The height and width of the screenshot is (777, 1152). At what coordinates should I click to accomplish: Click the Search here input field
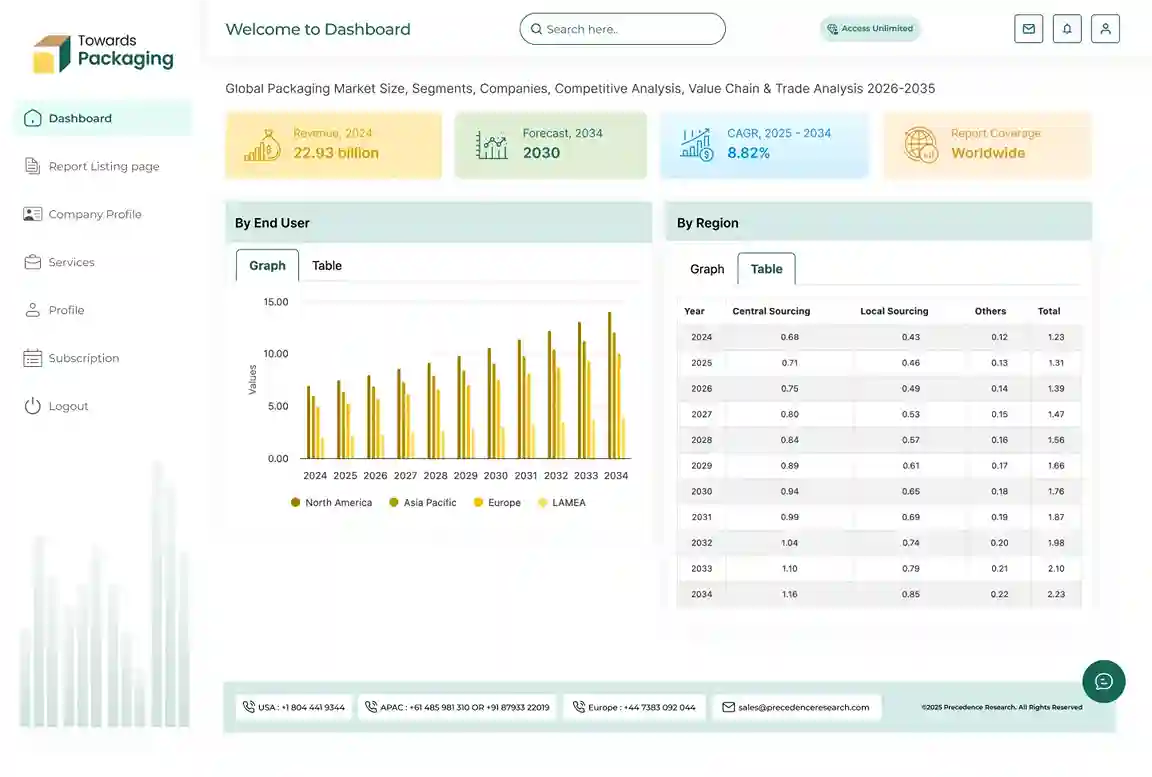pyautogui.click(x=630, y=29)
